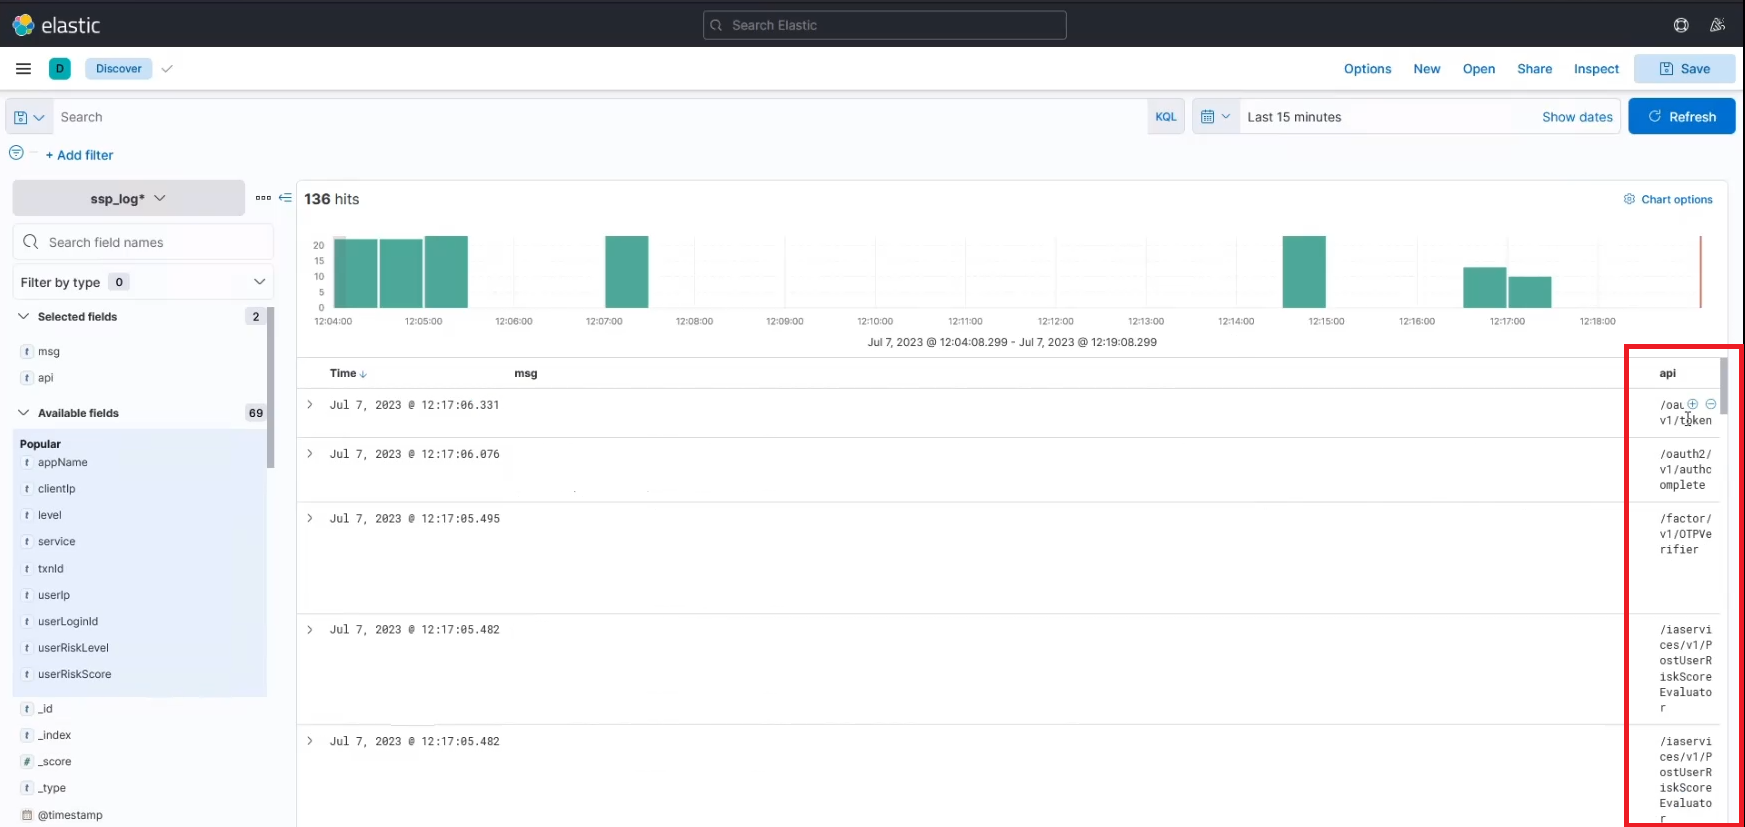Screen dimensions: 1745x827
Task: Collapse the Selected fields section
Action: pyautogui.click(x=24, y=317)
